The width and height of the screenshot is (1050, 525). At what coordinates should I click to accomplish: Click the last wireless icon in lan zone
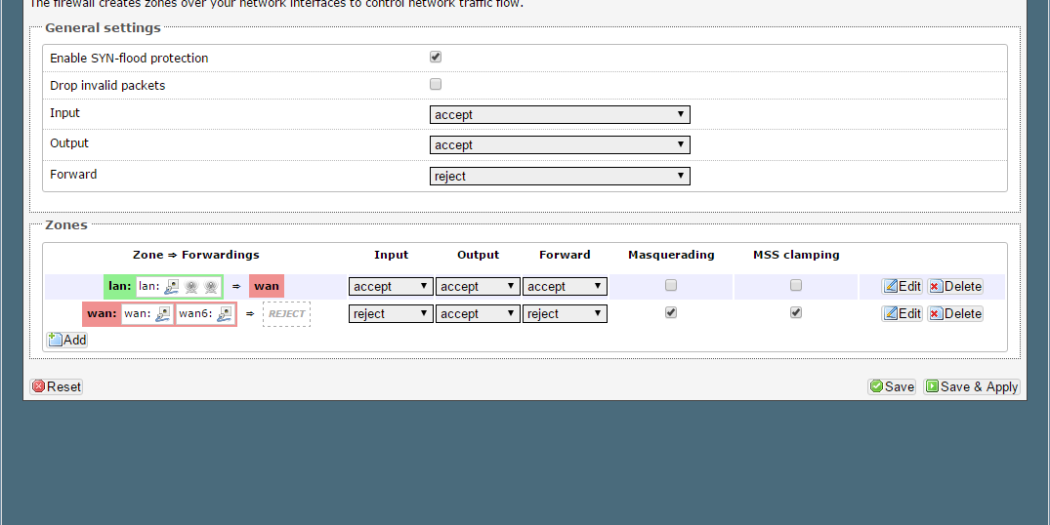(x=210, y=287)
